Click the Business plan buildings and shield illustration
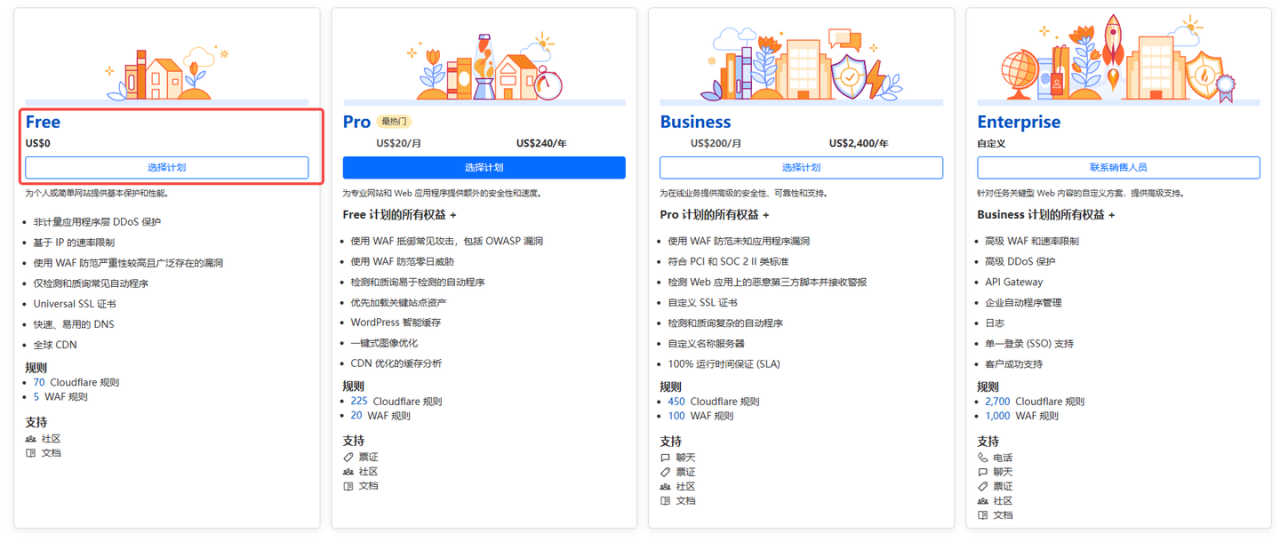The image size is (1280, 558). coord(800,65)
